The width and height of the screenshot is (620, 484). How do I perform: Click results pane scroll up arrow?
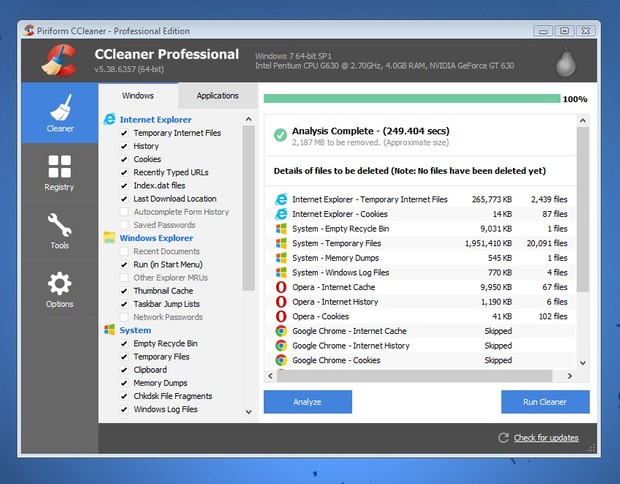pyautogui.click(x=583, y=120)
